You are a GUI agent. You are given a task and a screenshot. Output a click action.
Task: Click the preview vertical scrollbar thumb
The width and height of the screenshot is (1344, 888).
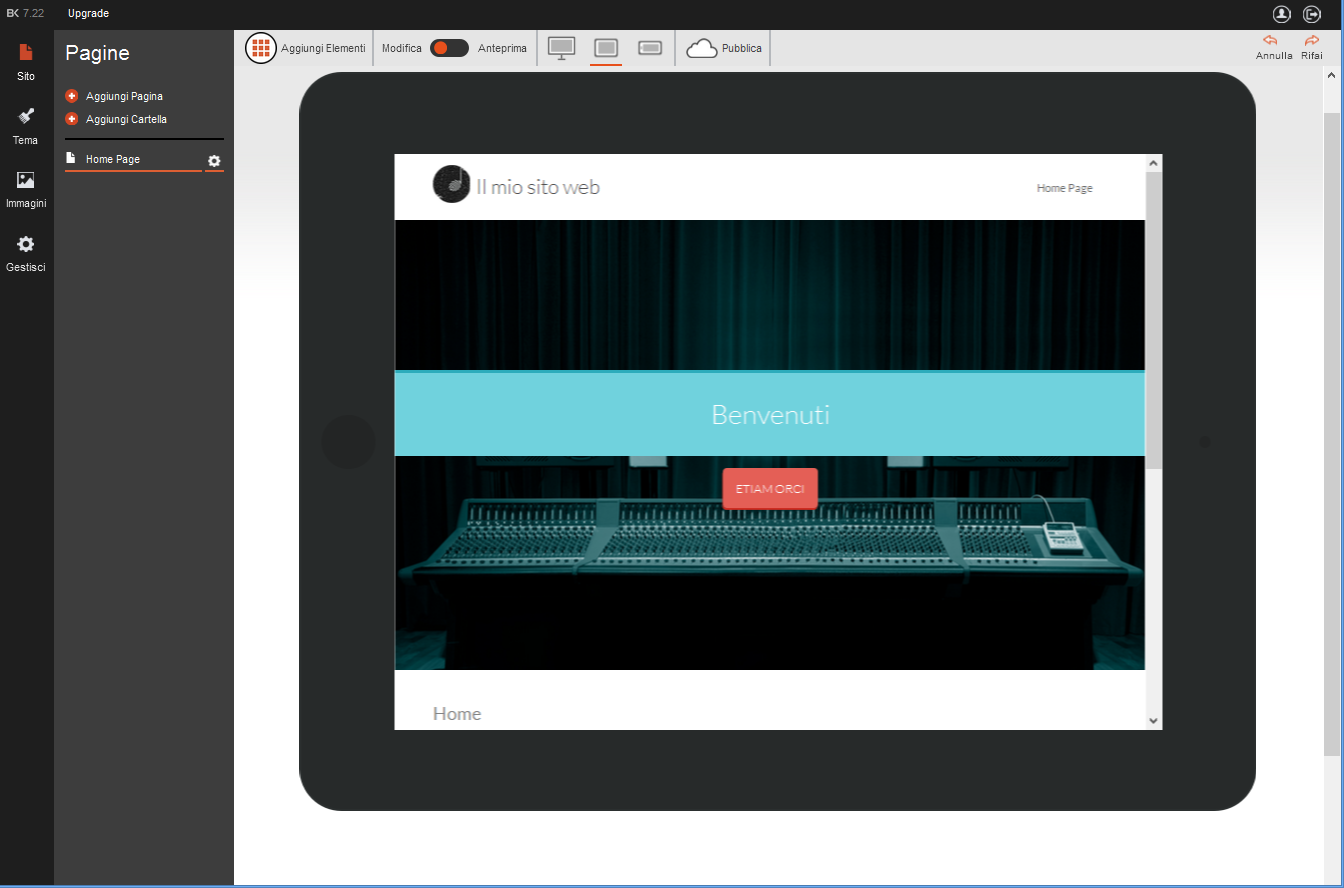pos(1154,321)
